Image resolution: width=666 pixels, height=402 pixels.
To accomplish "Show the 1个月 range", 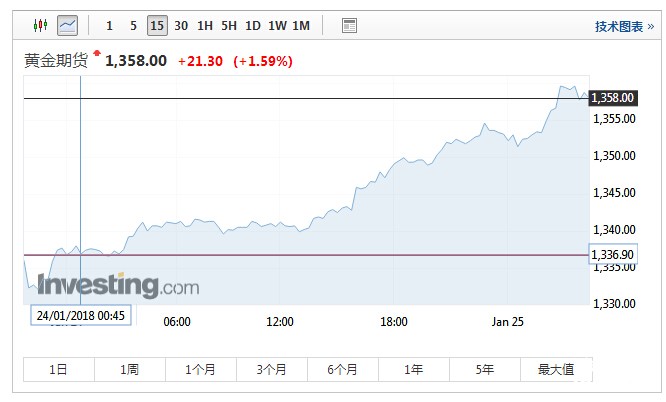I will pyautogui.click(x=201, y=369).
